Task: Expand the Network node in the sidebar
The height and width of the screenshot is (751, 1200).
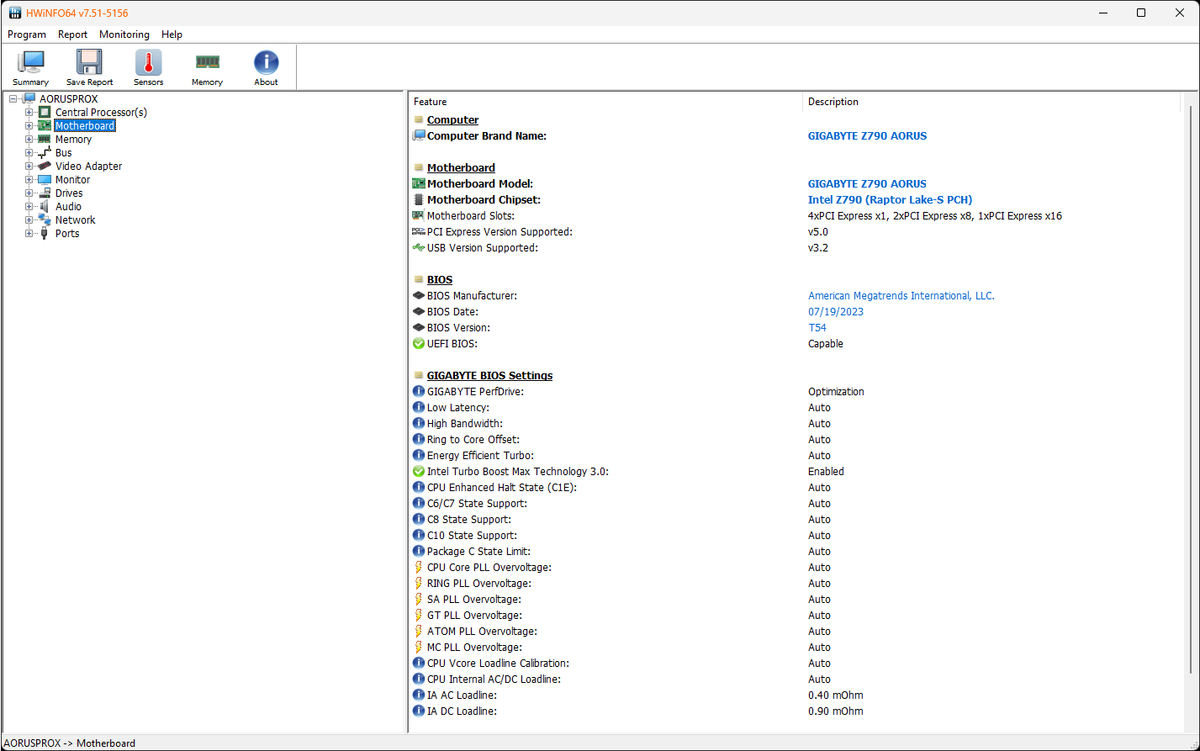Action: (29, 220)
